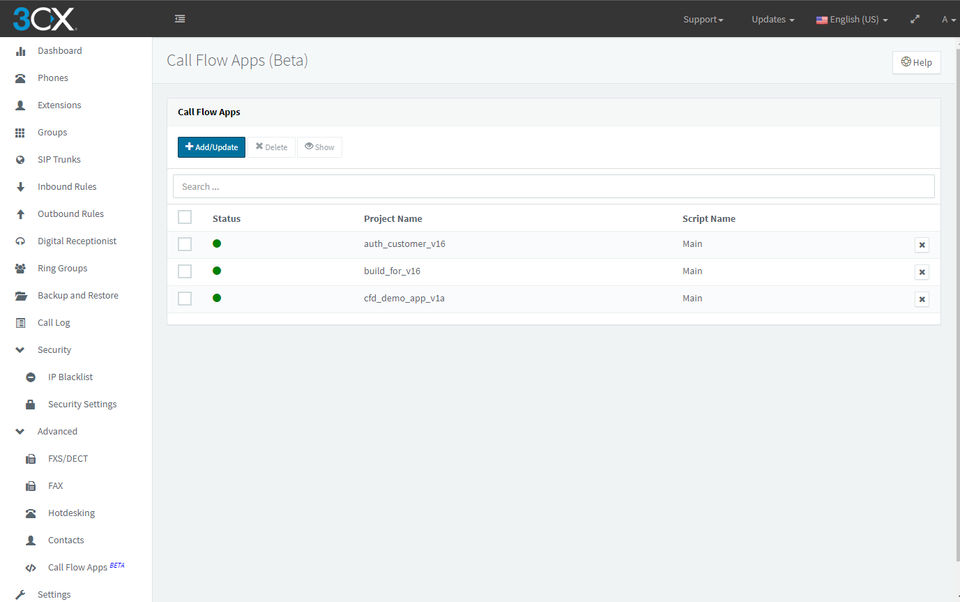
Task: Delete the auth_customer_v16 row with its X icon
Action: [921, 245]
